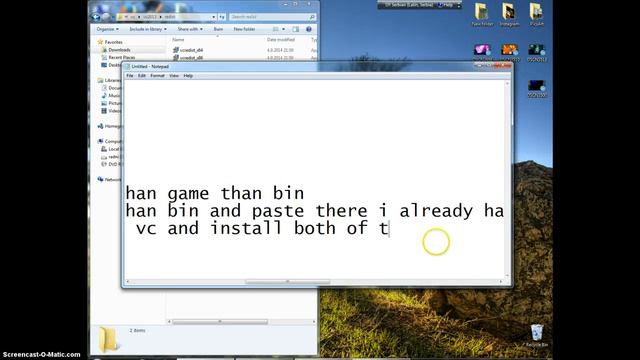640x360 pixels.
Task: Open Notepad's Edit menu
Action: (142, 76)
